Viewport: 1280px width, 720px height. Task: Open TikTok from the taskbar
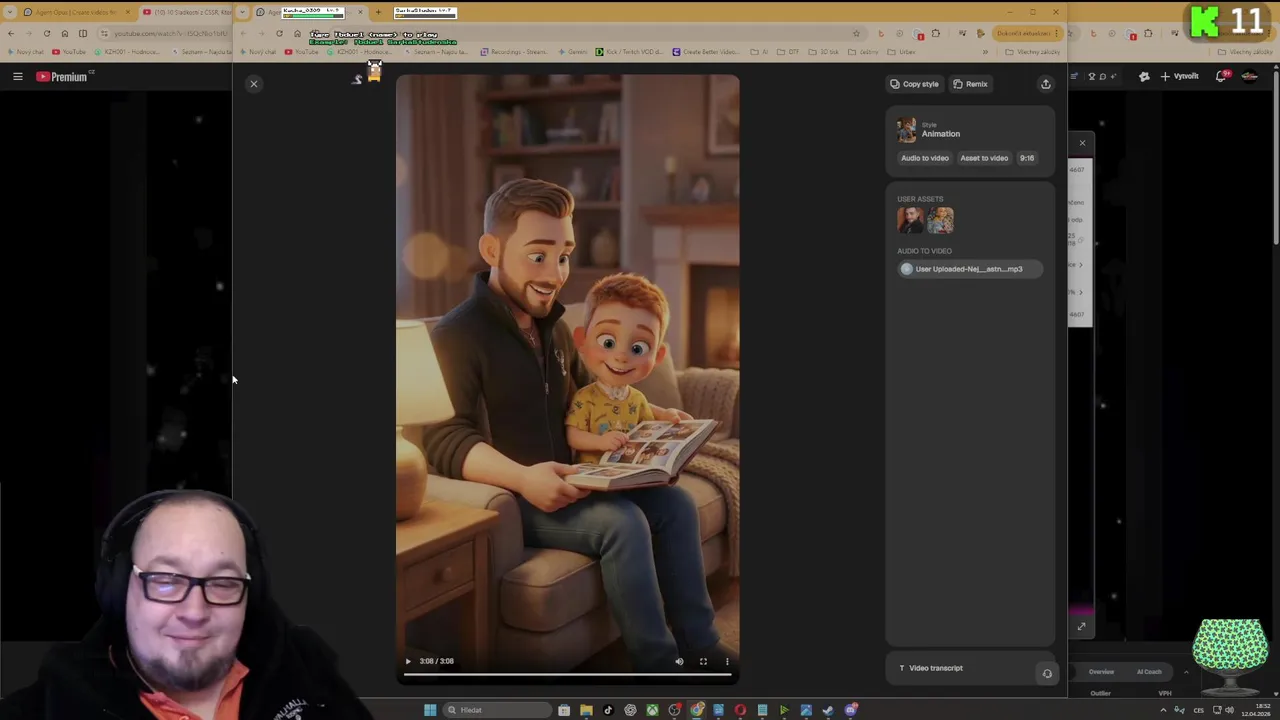[x=608, y=710]
